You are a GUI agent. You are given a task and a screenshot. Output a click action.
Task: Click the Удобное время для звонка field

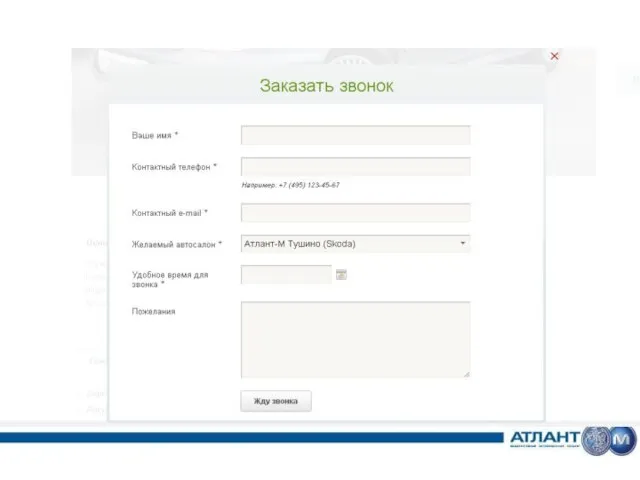[x=286, y=274]
